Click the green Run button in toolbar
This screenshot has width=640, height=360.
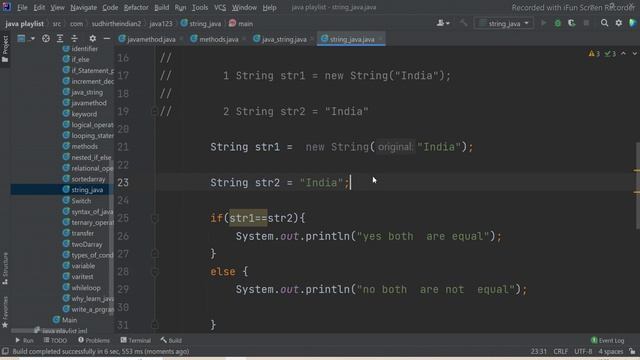pos(544,23)
